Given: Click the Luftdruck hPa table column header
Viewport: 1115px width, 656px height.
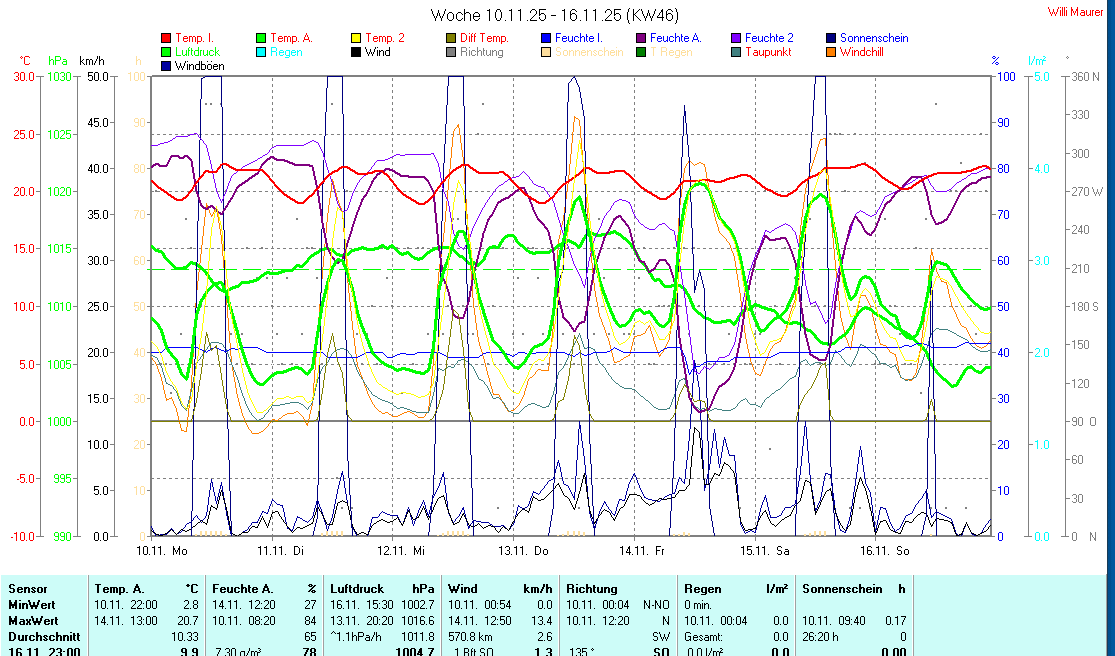Looking at the screenshot, I should (384, 589).
